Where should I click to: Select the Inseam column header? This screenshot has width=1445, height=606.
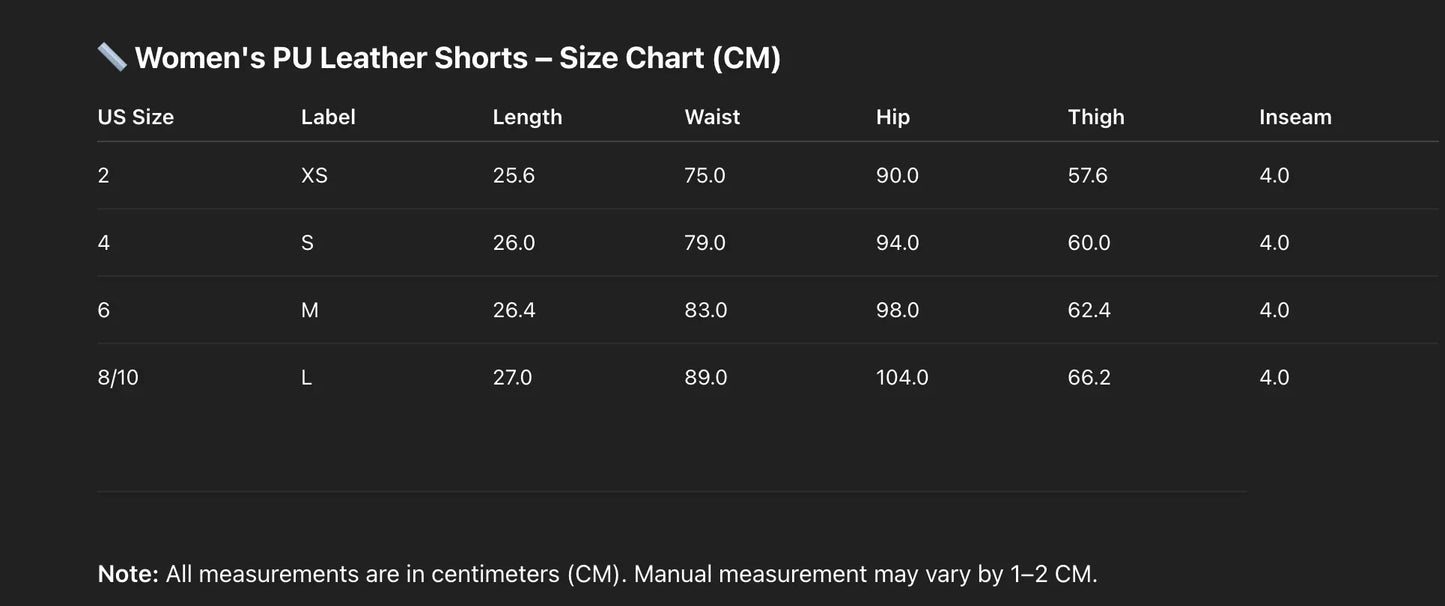coord(1295,117)
